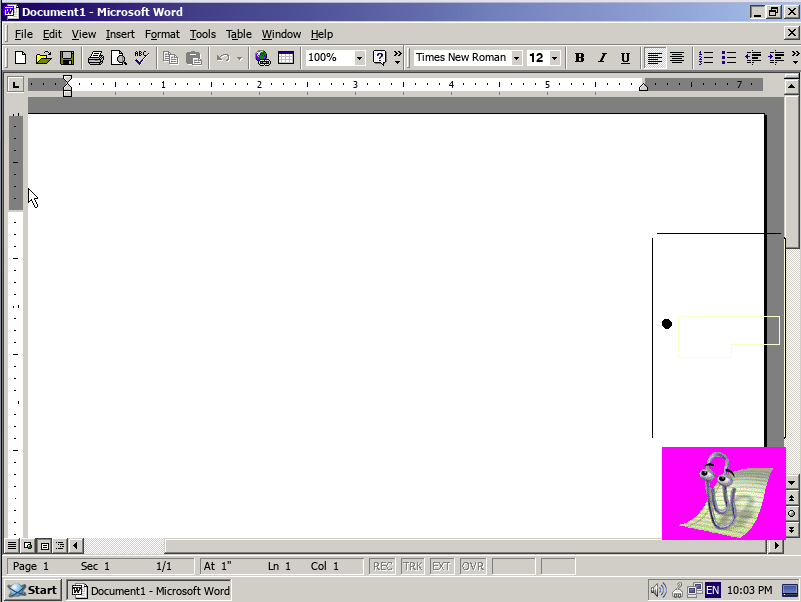The image size is (801, 602).
Task: Open Print Preview from the toolbar
Action: (119, 58)
